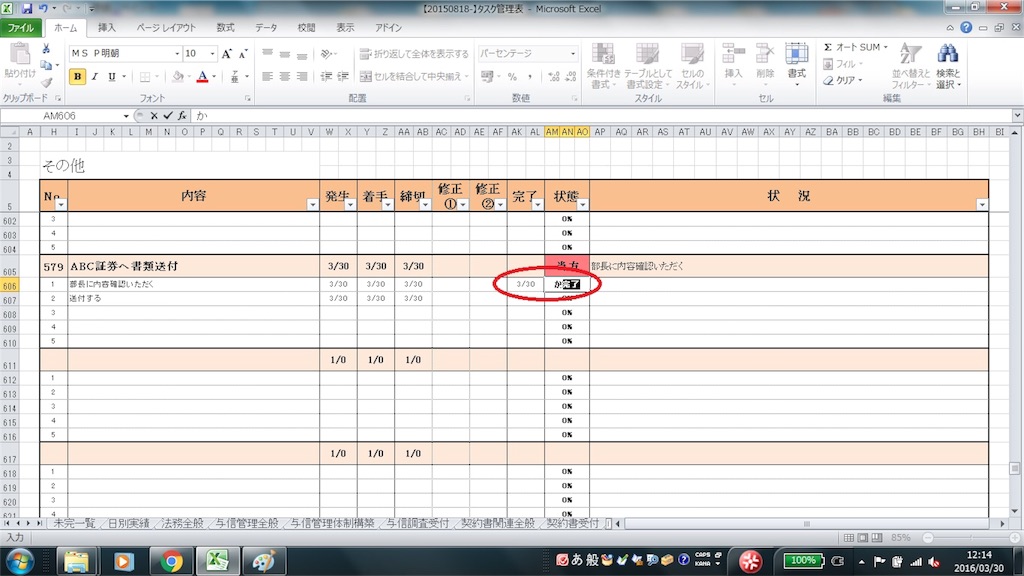Click the フィル fill button
Screen dimensions: 1024x576
[843, 64]
